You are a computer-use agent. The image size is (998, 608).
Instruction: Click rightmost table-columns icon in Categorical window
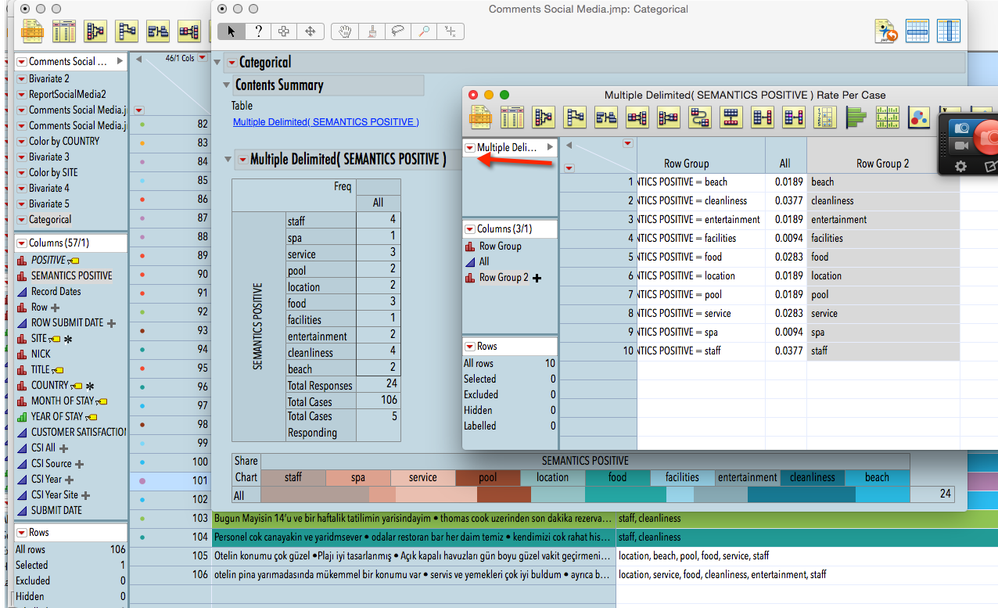click(x=948, y=31)
